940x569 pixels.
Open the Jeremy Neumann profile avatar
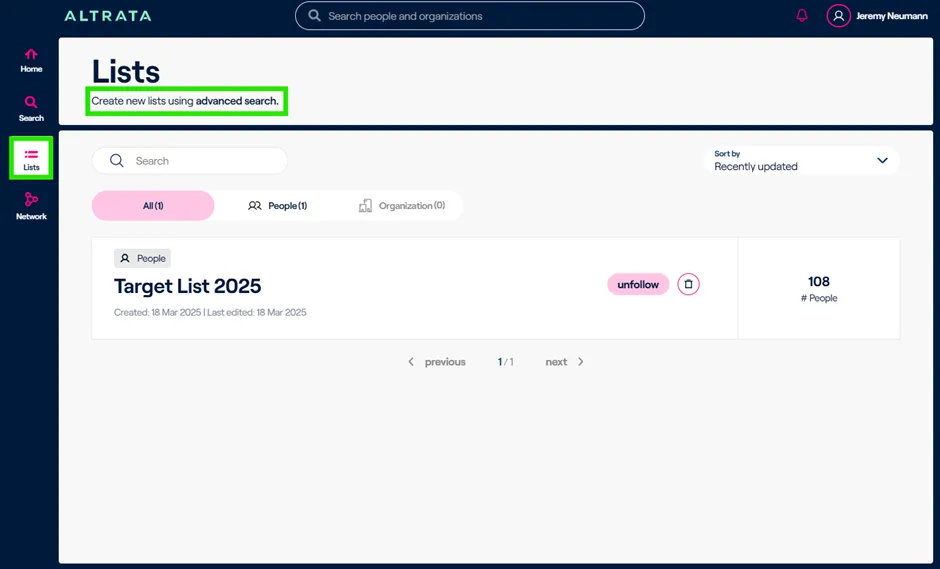(x=838, y=16)
